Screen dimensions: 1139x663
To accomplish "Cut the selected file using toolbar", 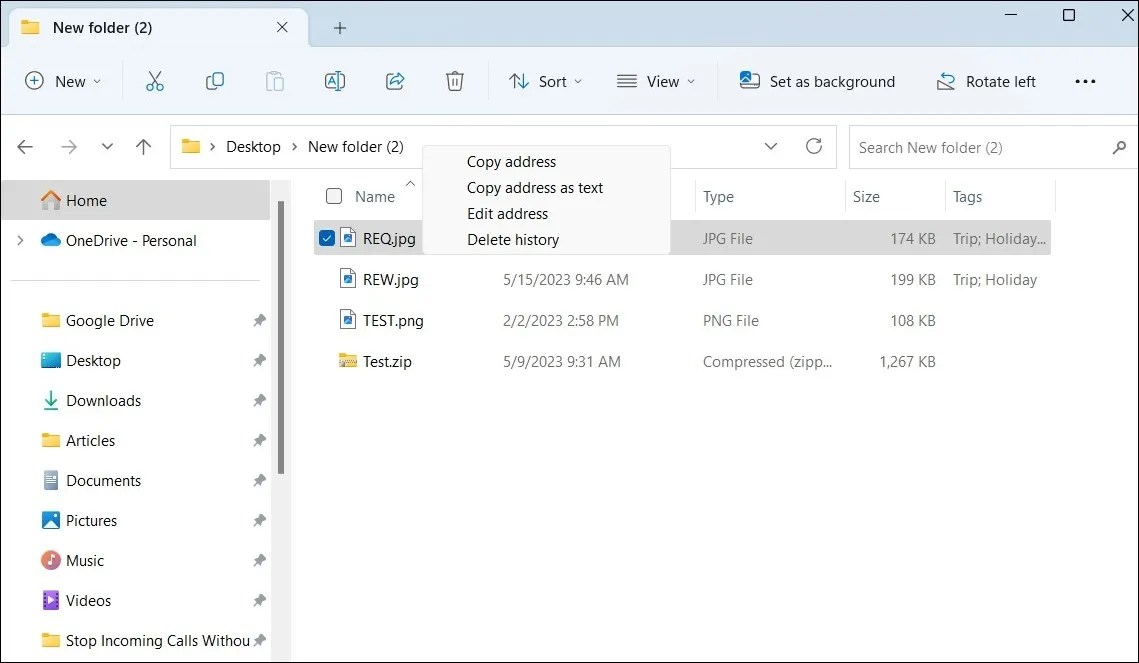I will 154,81.
